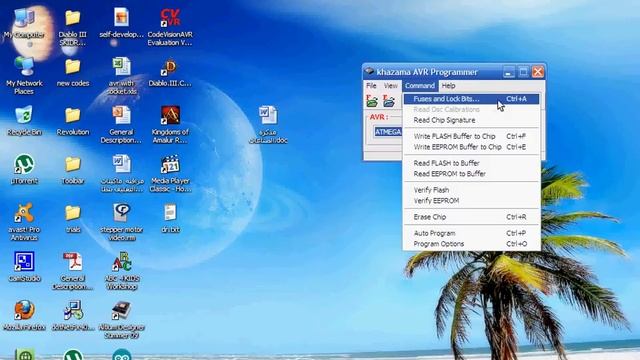Select the Kingdoms of Amalur R... shortcut

(x=170, y=124)
